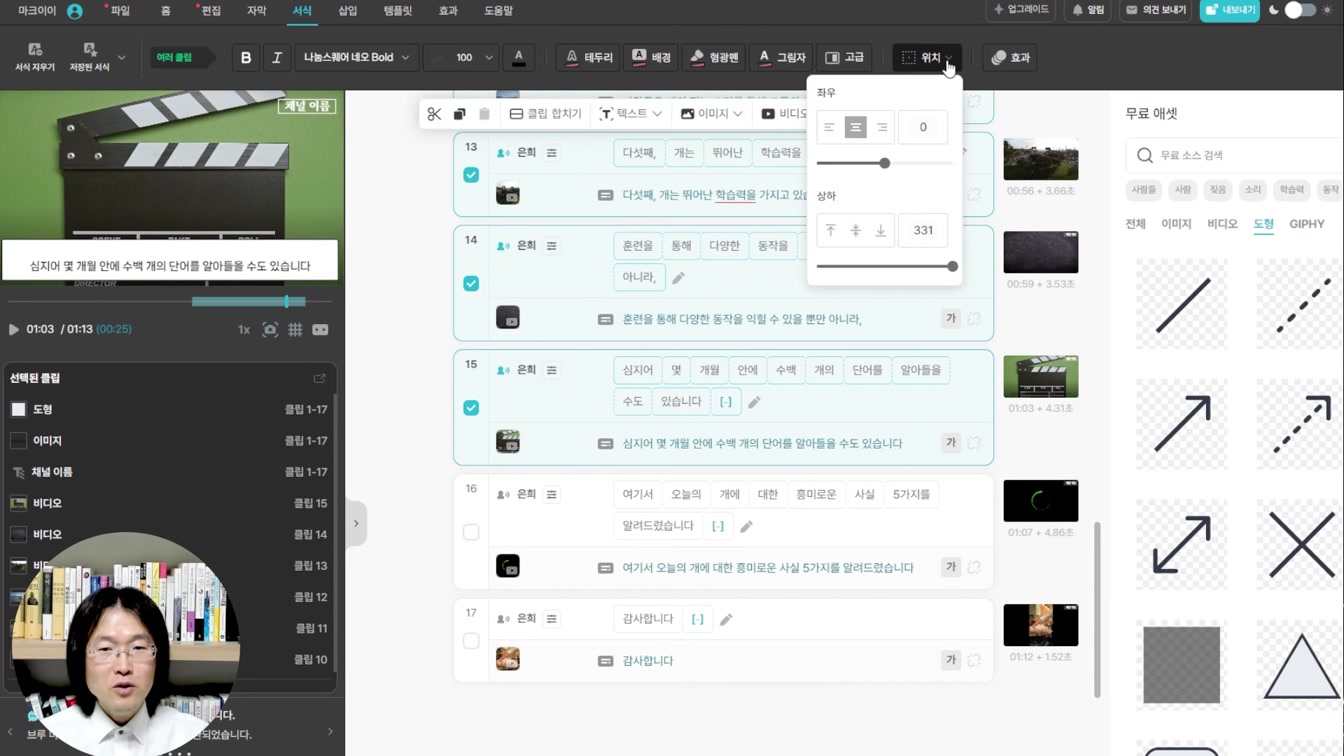Viewport: 1344px width, 756px height.
Task: Open the font family dropdown 나눔스퀘어 네오 Bold
Action: [356, 58]
